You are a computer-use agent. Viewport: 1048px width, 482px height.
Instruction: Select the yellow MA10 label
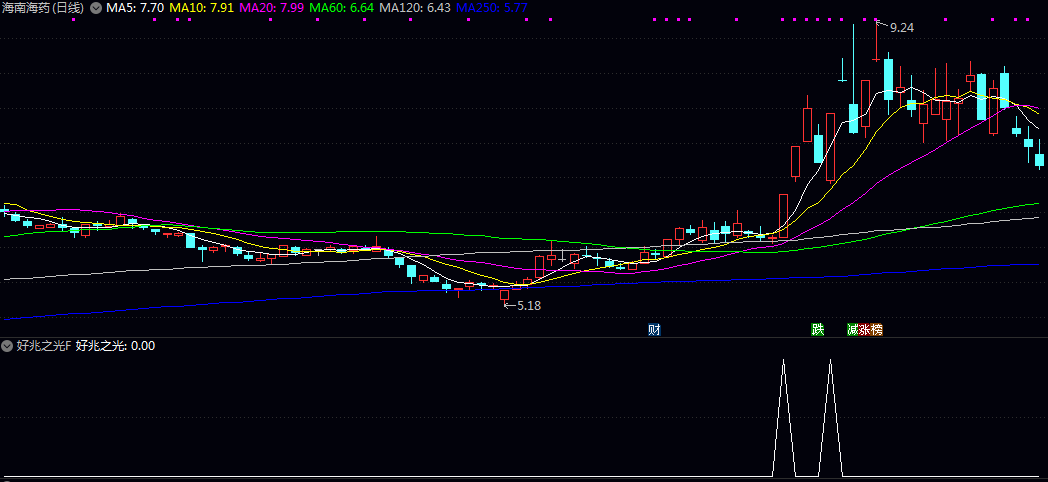point(203,8)
